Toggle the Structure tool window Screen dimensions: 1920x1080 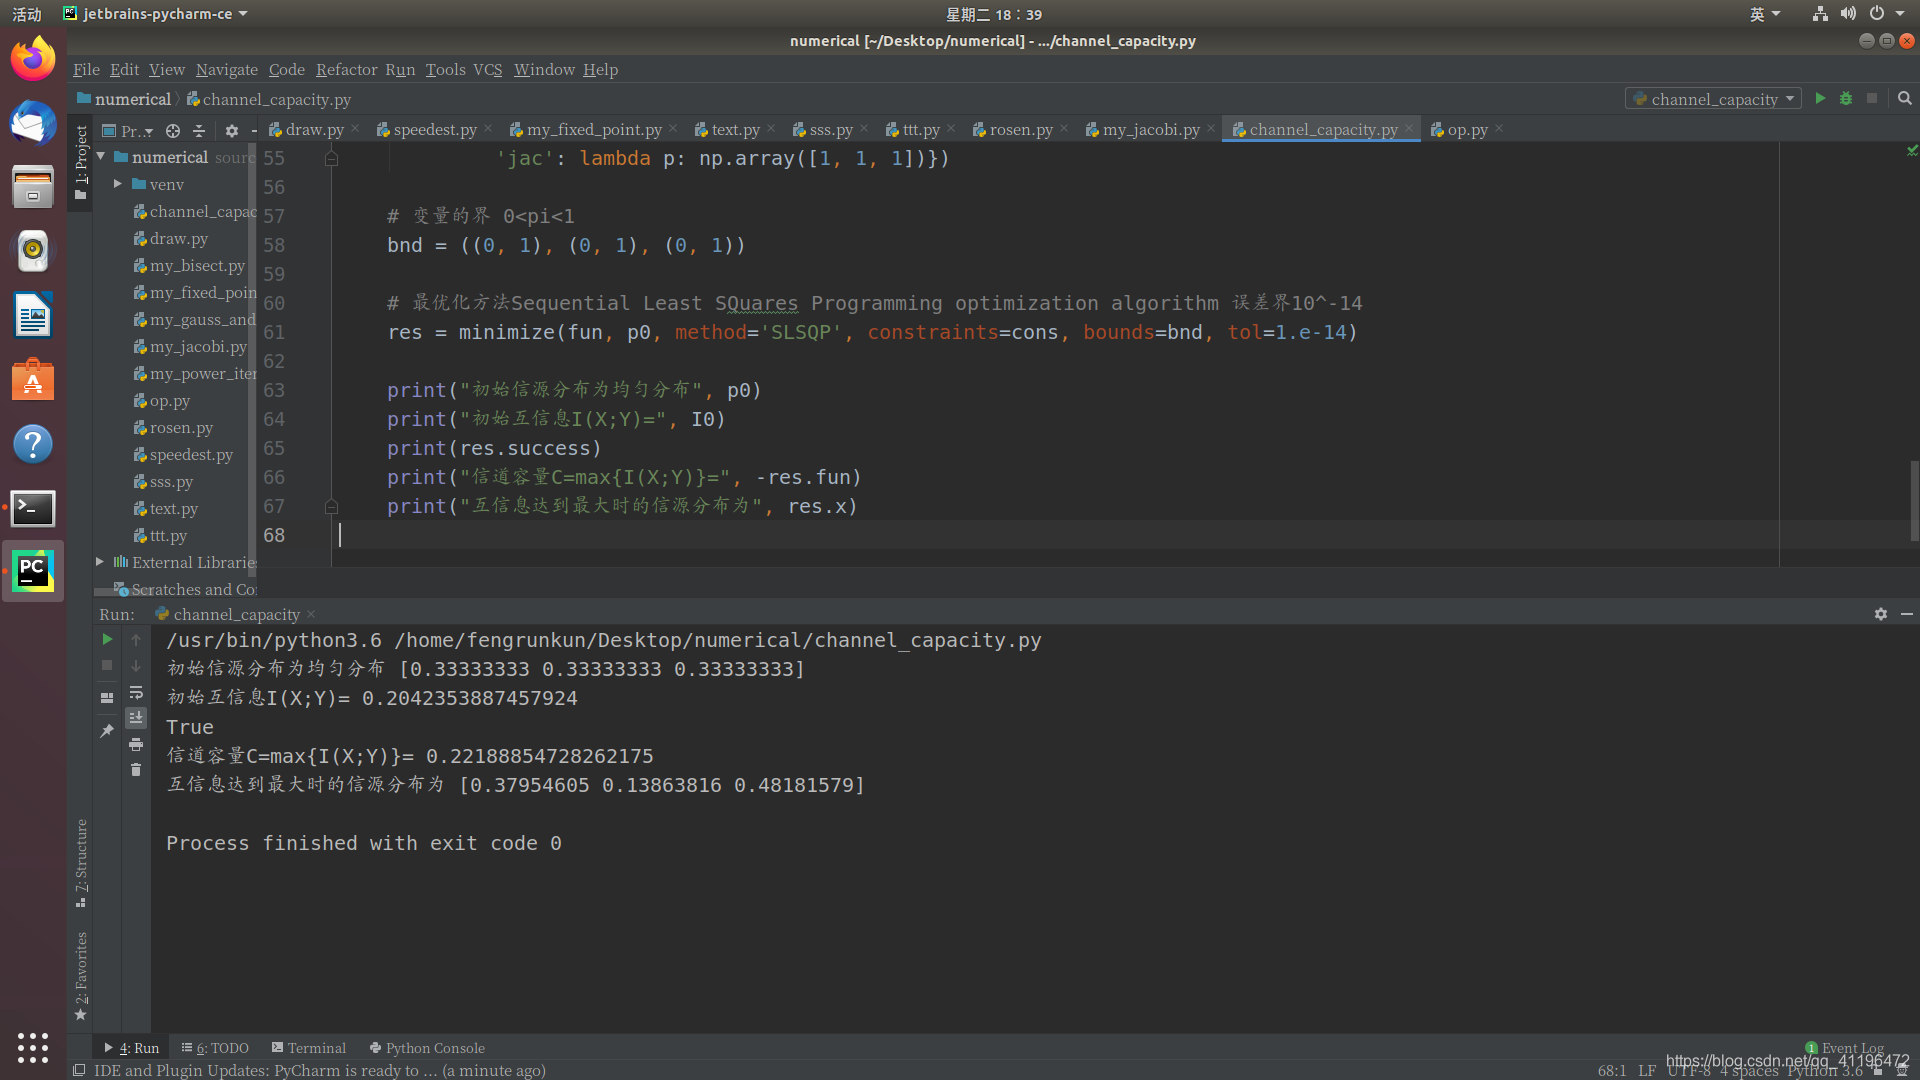pyautogui.click(x=81, y=863)
